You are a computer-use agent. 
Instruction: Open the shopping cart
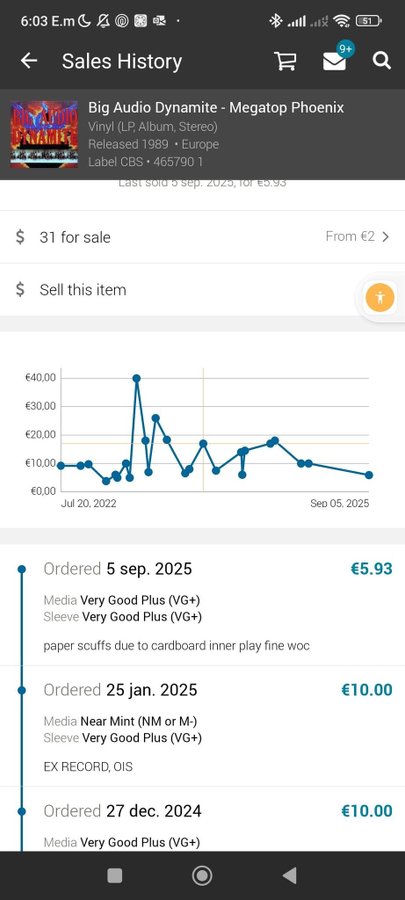pyautogui.click(x=285, y=61)
